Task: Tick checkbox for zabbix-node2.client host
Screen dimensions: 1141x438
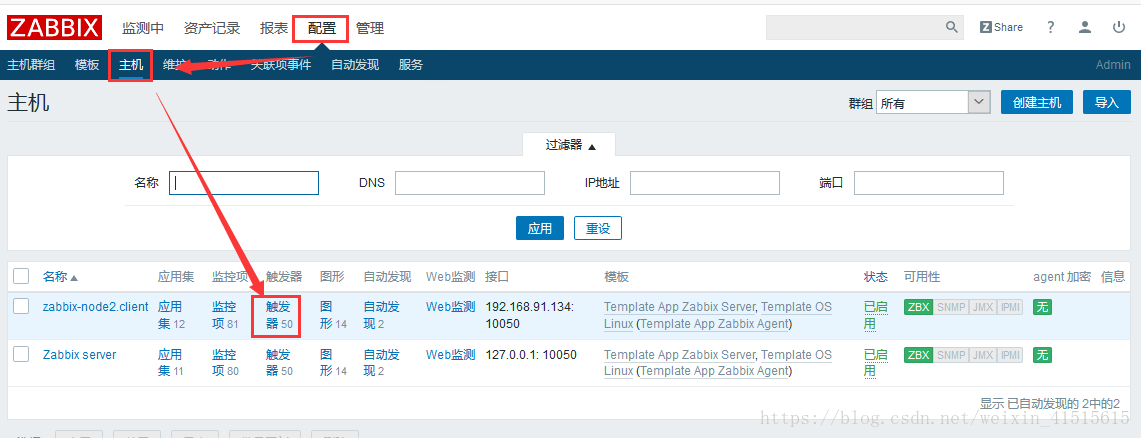Action: 21,306
